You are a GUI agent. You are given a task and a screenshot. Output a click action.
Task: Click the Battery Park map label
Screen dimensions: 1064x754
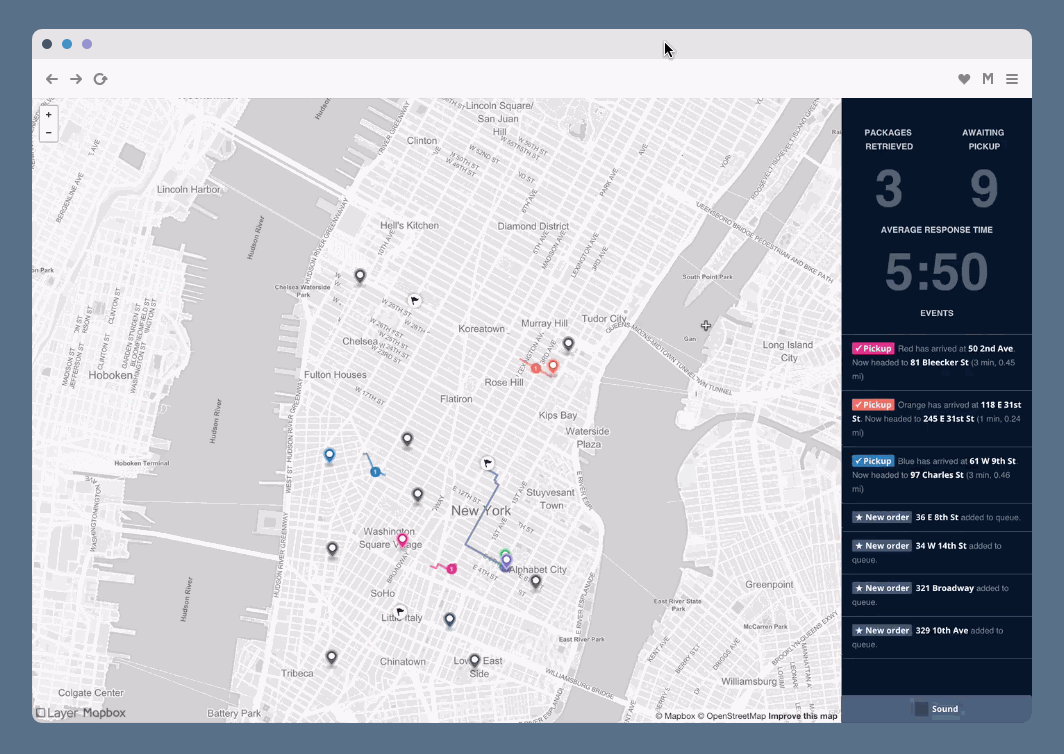(233, 713)
